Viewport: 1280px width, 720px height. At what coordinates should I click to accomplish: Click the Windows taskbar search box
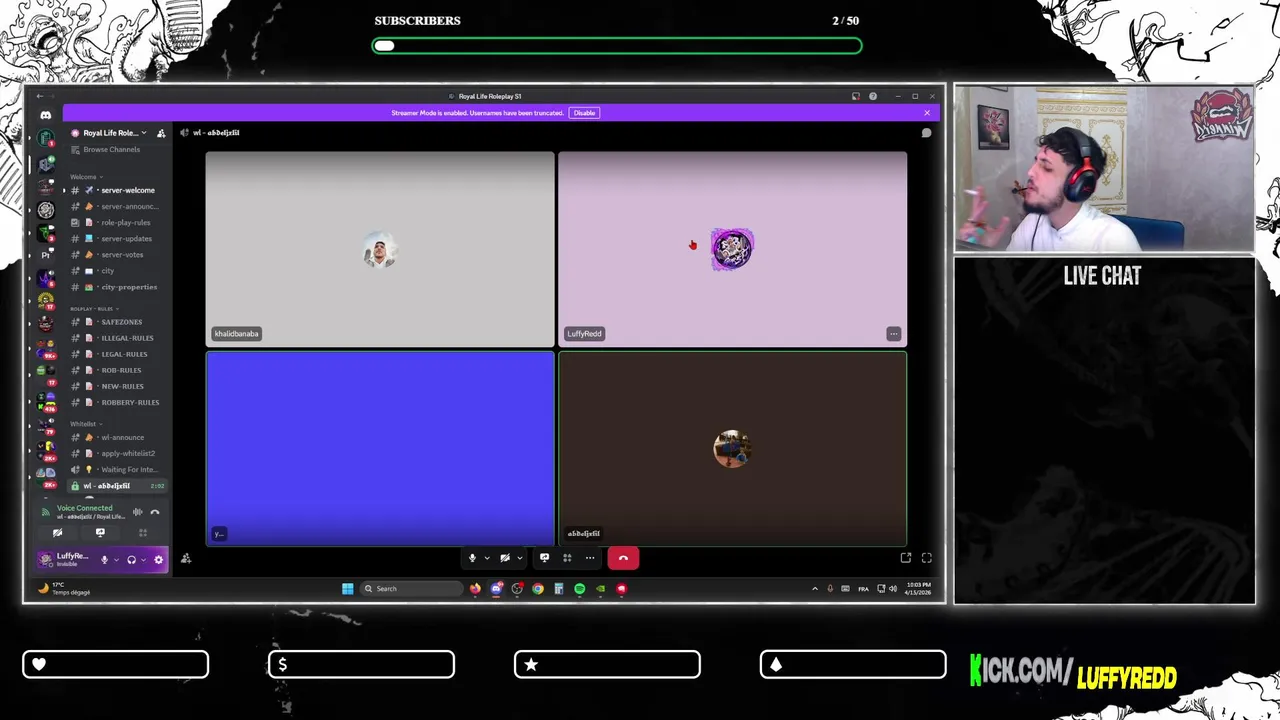point(412,588)
